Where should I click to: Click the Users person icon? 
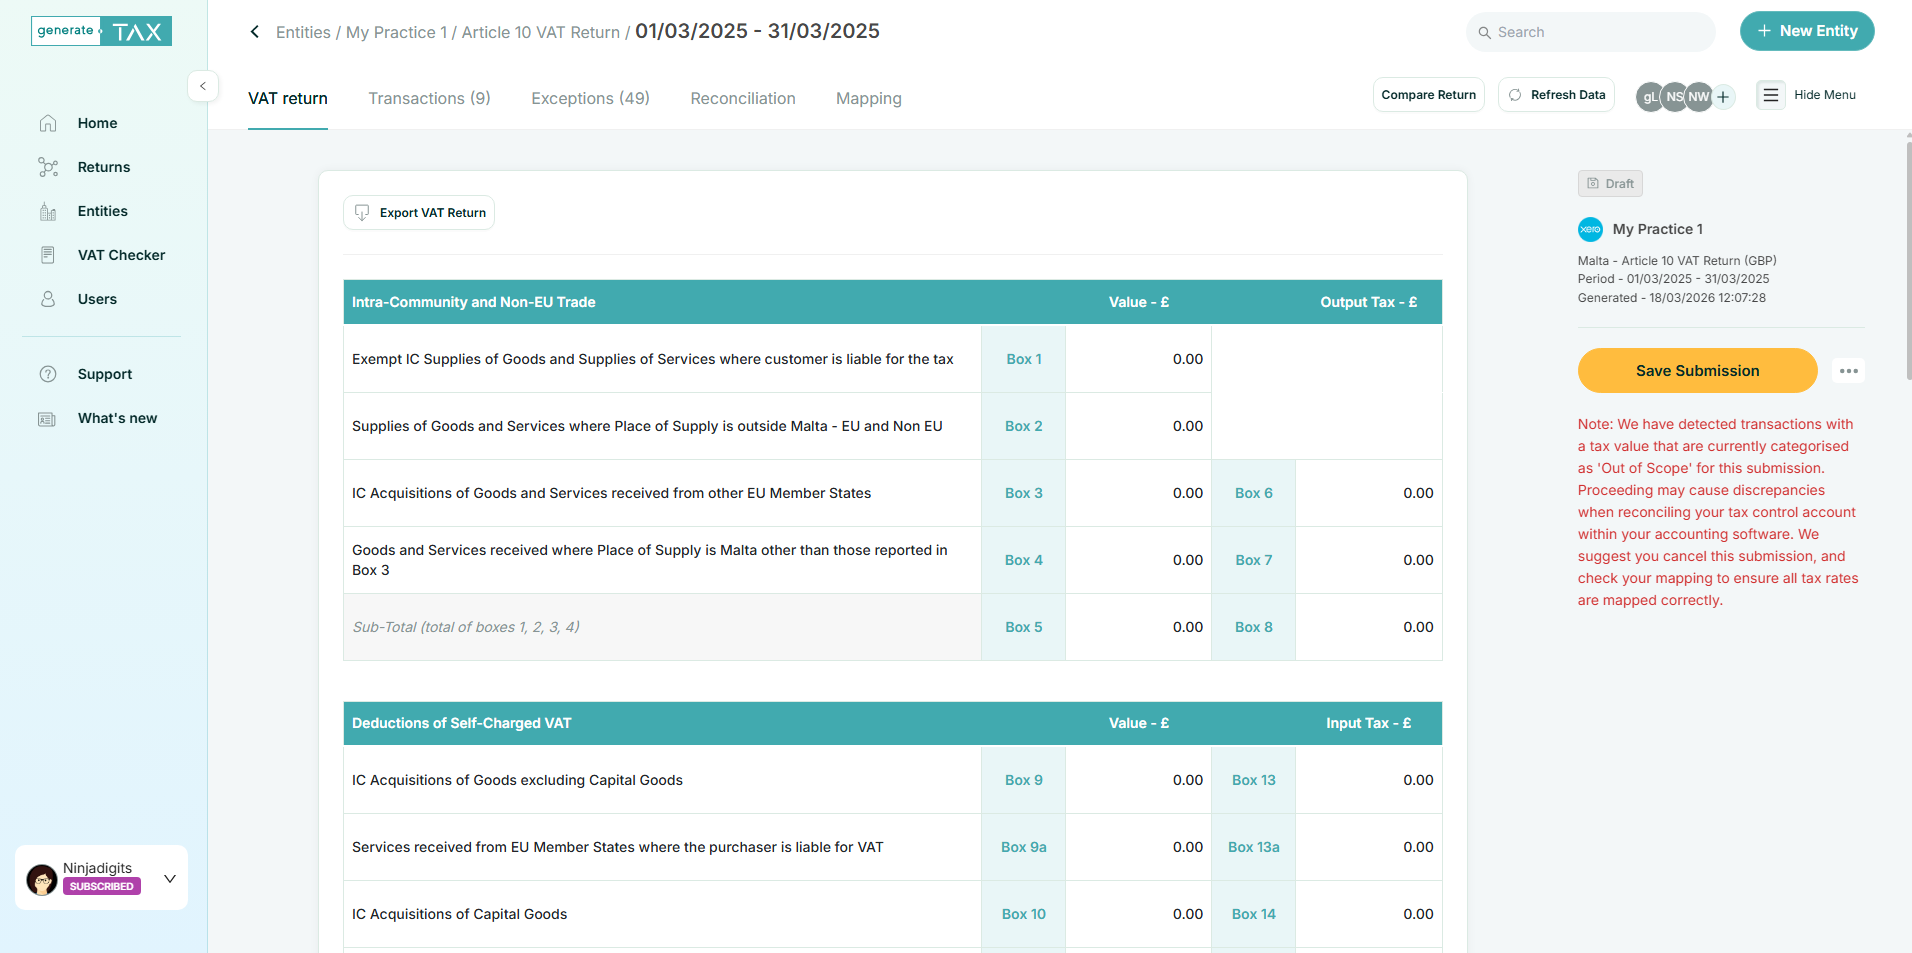pyautogui.click(x=47, y=299)
